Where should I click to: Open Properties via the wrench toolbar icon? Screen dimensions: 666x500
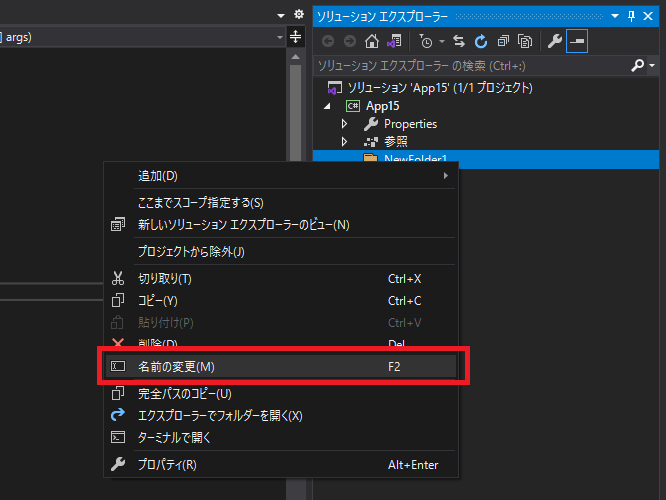tap(556, 41)
